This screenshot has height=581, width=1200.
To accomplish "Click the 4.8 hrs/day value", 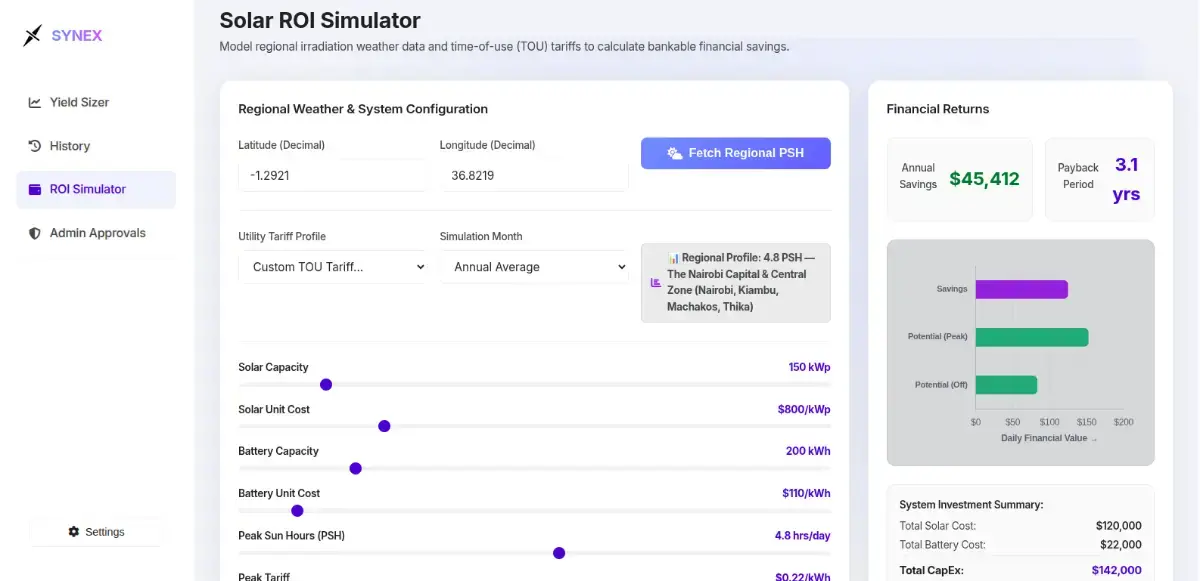I will tap(803, 535).
